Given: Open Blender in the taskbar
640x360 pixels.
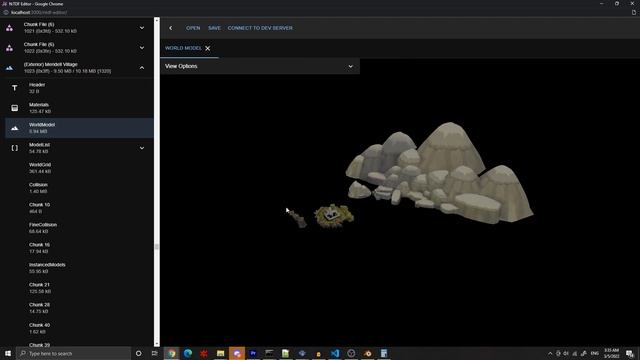Looking at the screenshot, I should click(x=368, y=353).
